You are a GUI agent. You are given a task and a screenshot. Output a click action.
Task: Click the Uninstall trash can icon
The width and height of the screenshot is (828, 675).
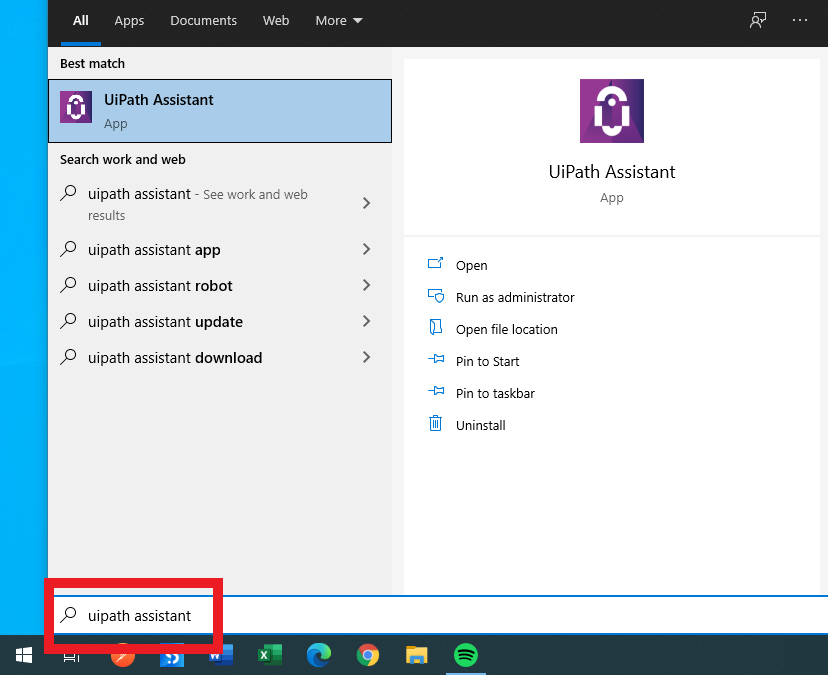tap(435, 423)
